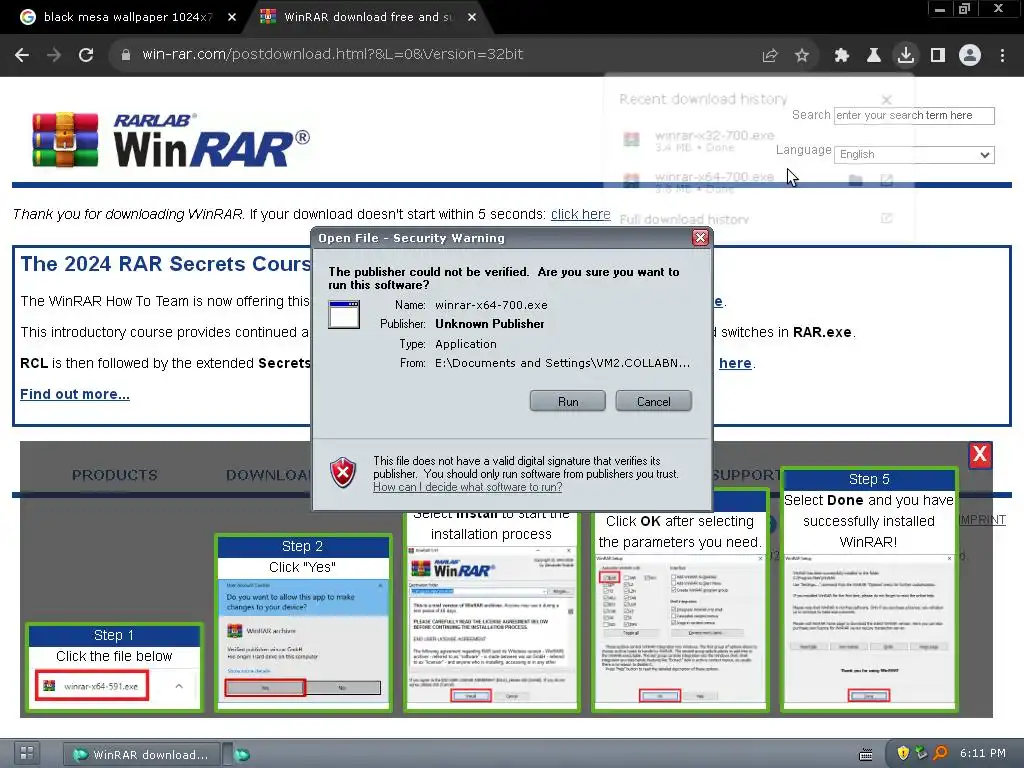
Task: Click the site search input field
Action: point(914,116)
